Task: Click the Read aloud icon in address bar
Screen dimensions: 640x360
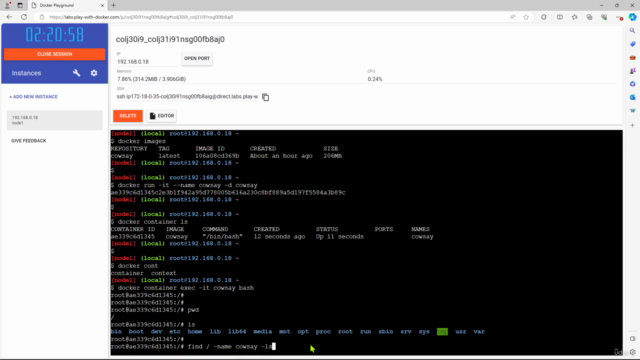Action: [x=513, y=17]
